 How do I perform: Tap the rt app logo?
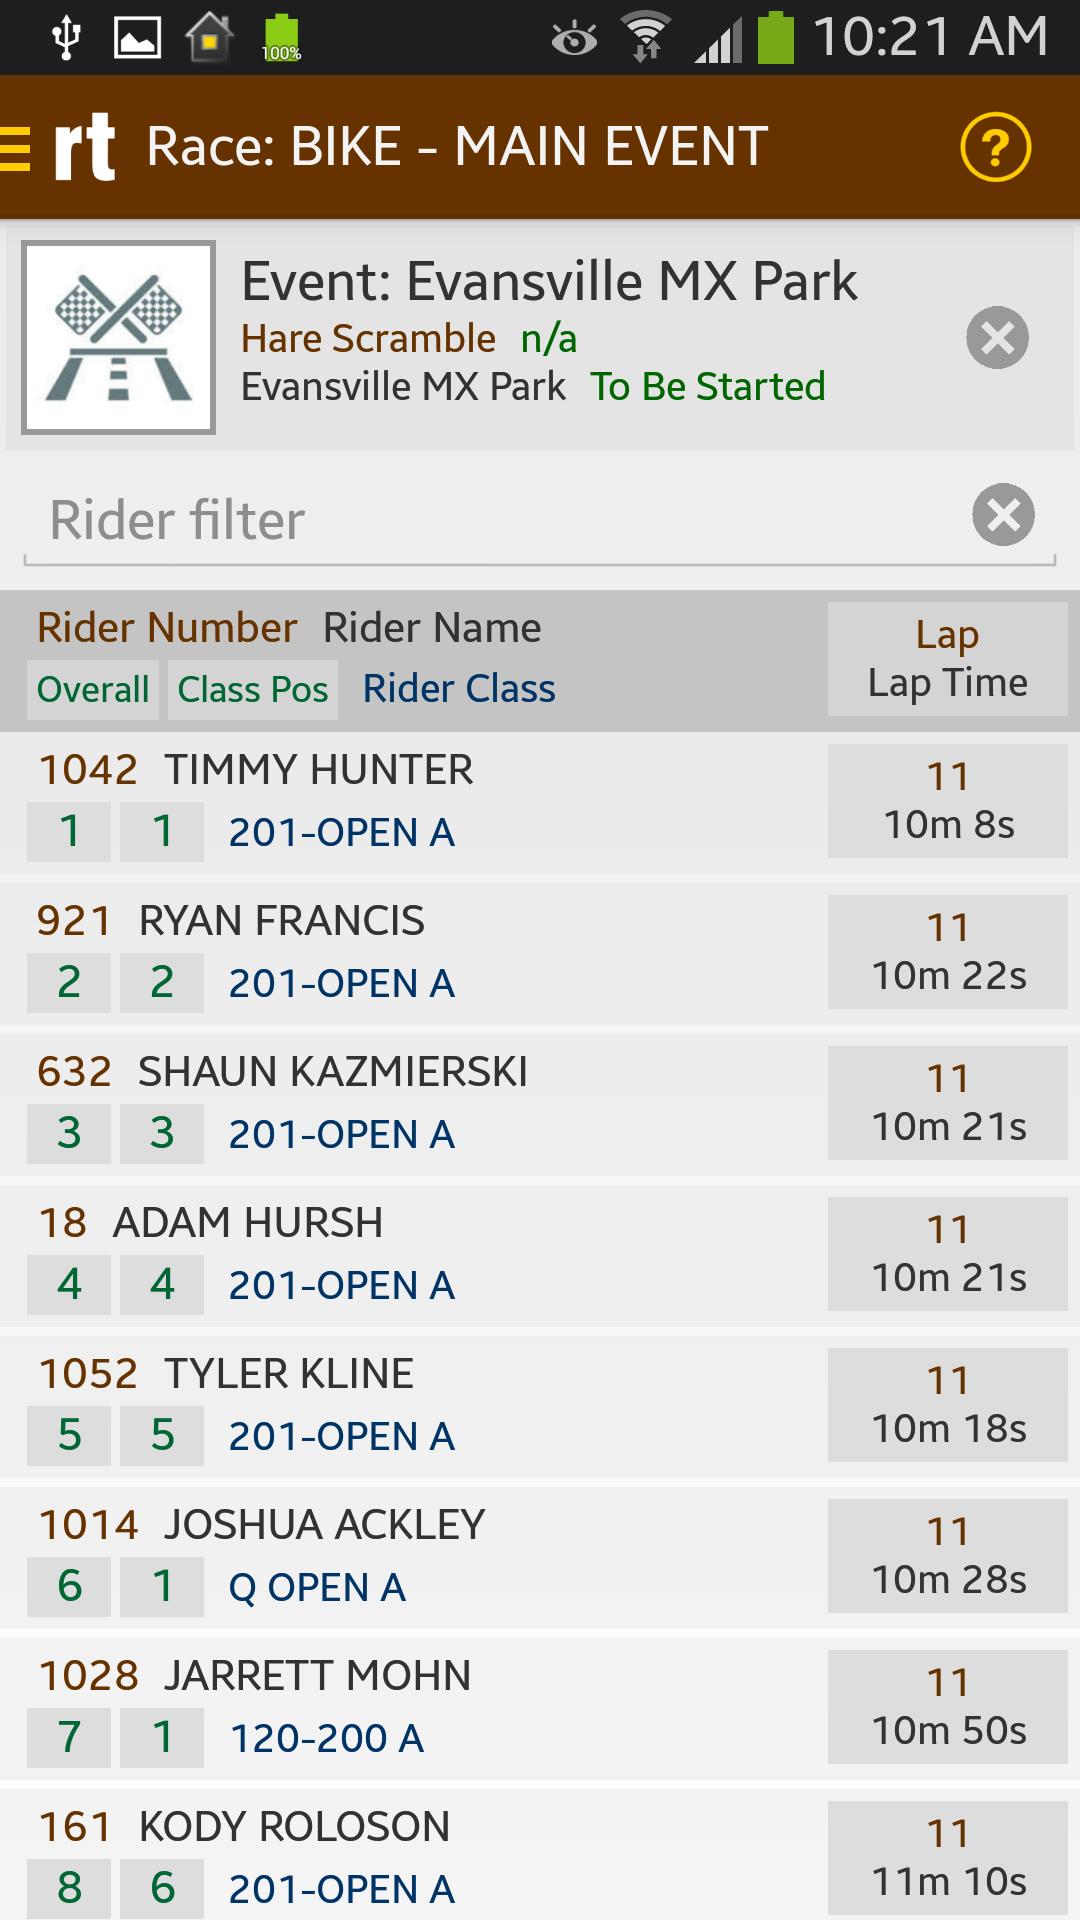(85, 146)
